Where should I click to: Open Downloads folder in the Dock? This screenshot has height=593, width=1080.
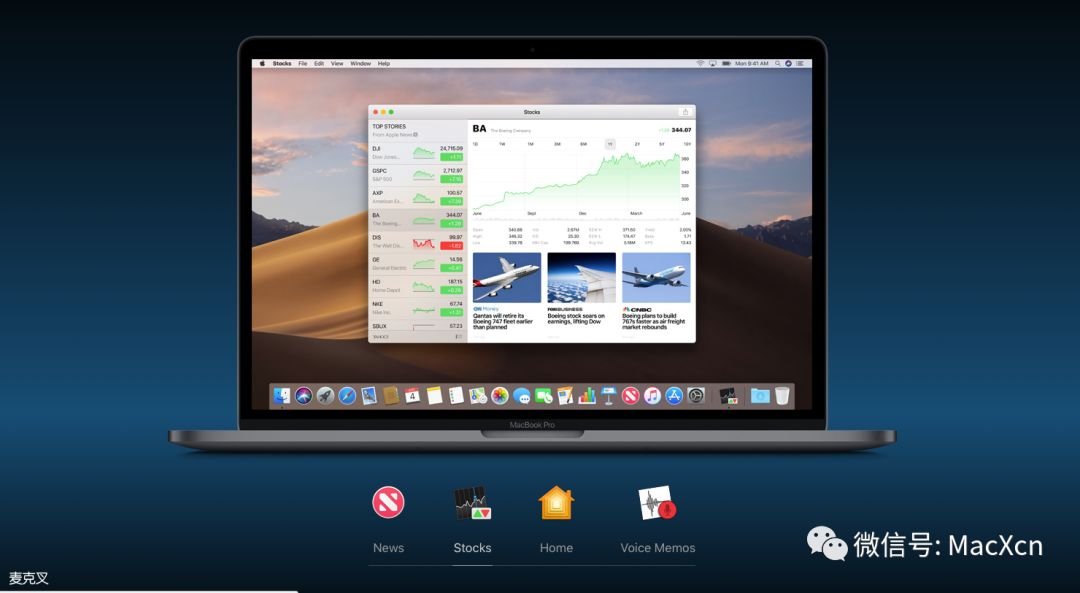click(x=760, y=395)
